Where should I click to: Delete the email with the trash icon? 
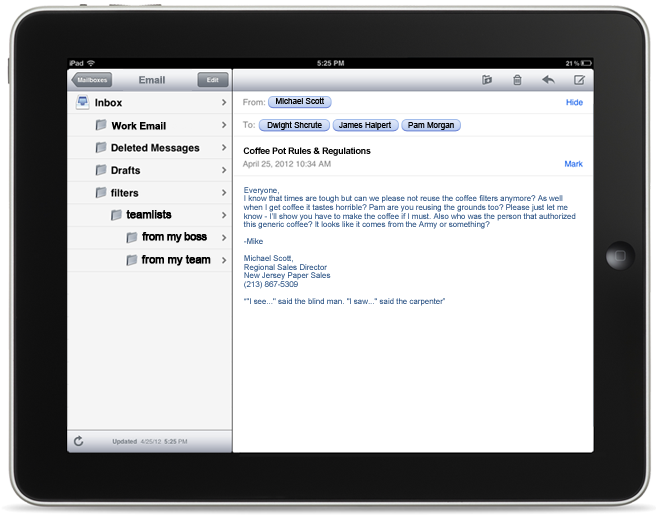[517, 79]
